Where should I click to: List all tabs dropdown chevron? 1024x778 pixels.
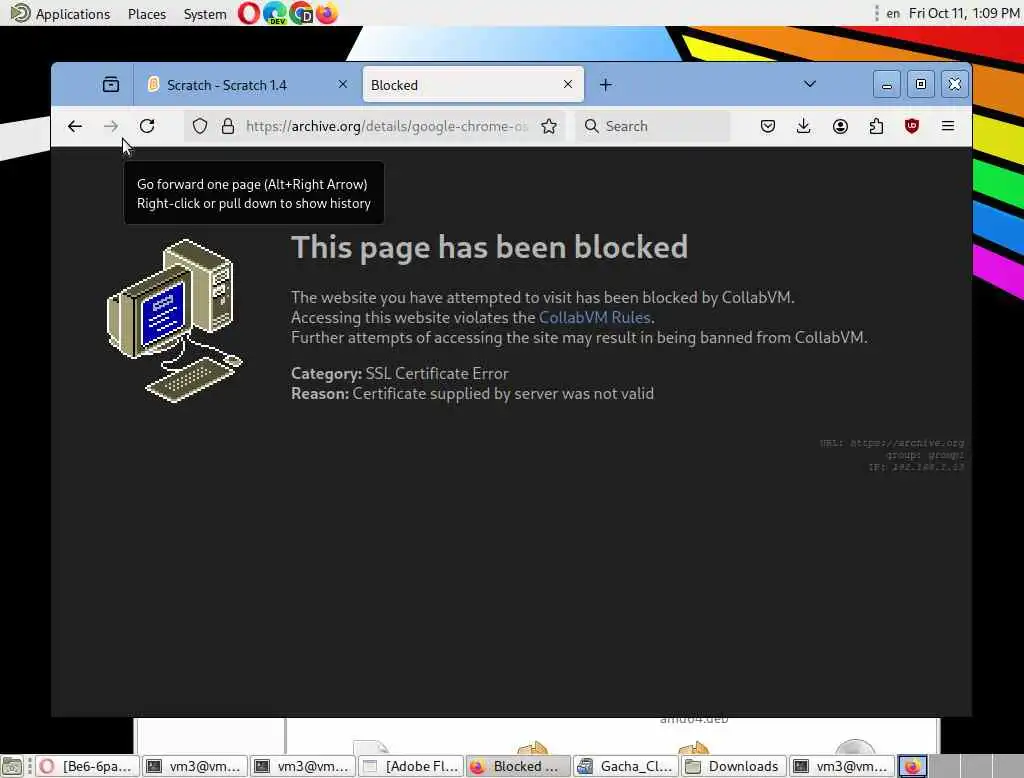tap(810, 84)
